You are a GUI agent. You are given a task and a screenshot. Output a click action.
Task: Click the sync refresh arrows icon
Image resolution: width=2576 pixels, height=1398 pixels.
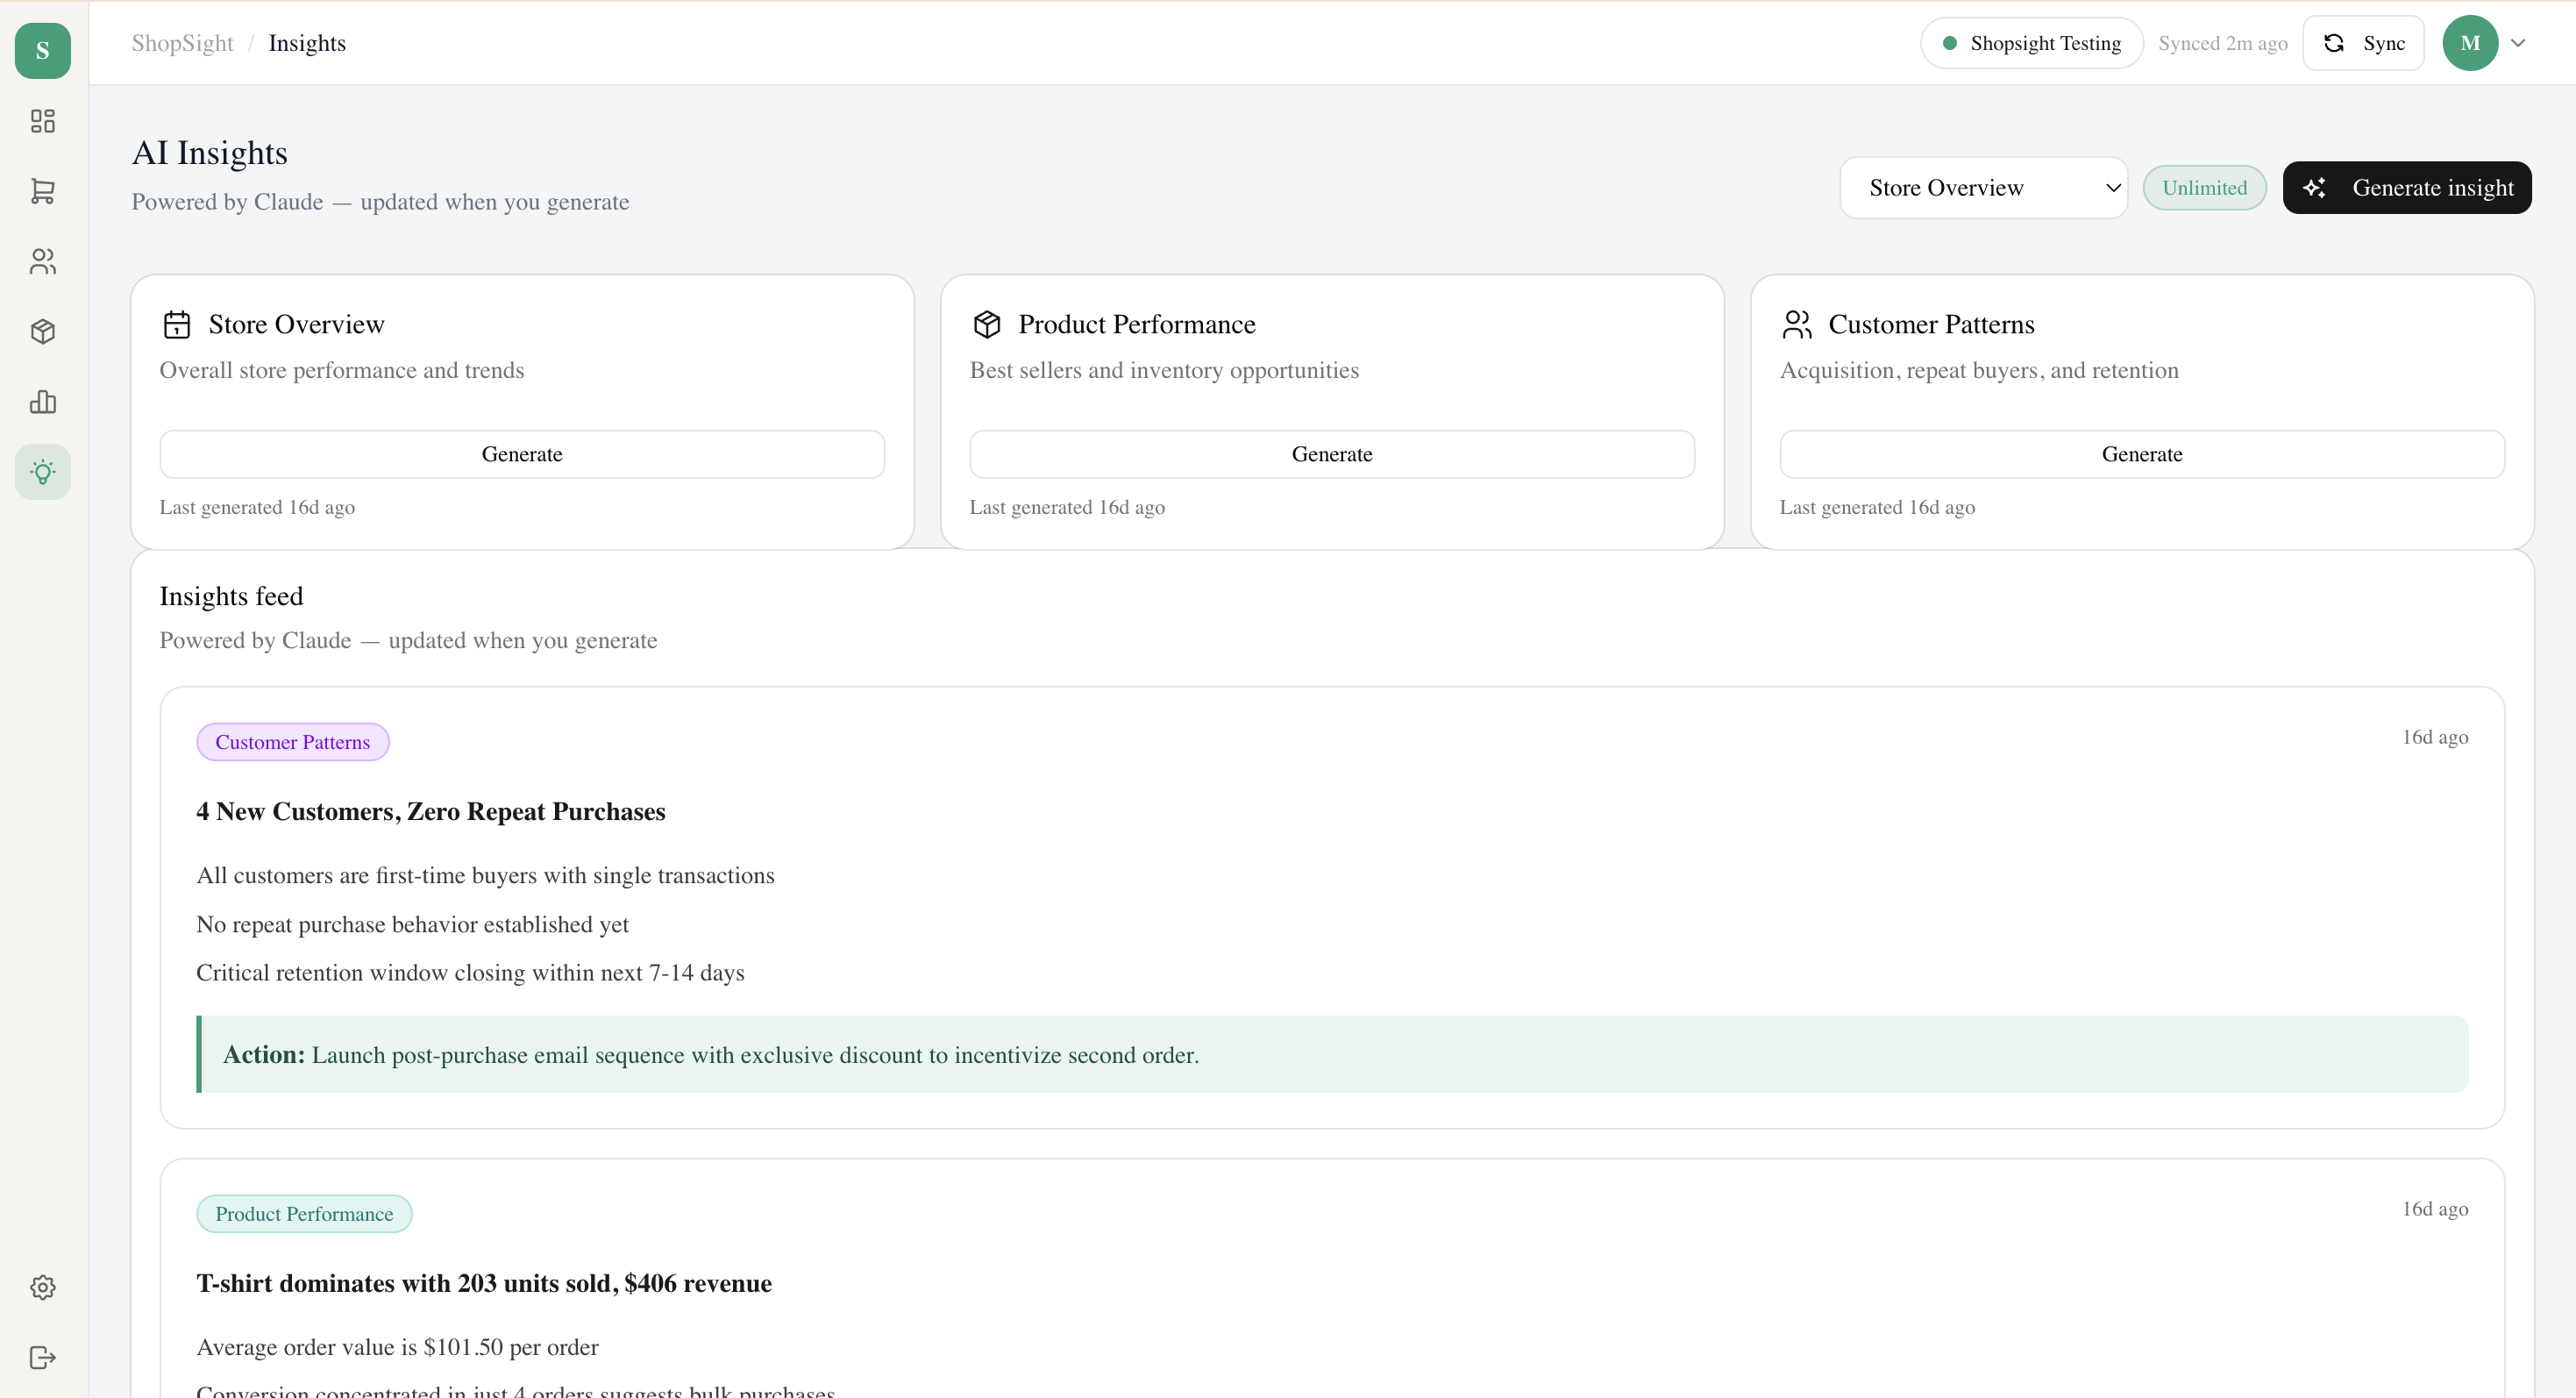click(2334, 43)
